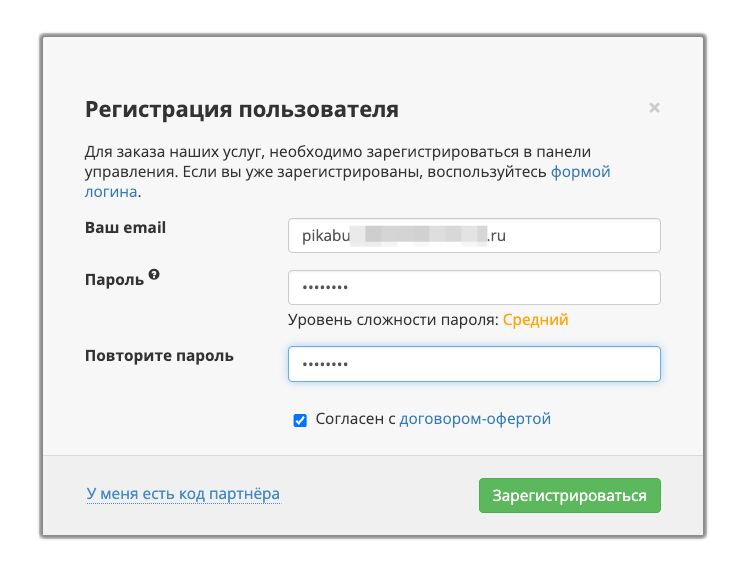Viewport: 737px width, 564px height.
Task: Click the "Ваш email" field label
Action: coord(125,228)
